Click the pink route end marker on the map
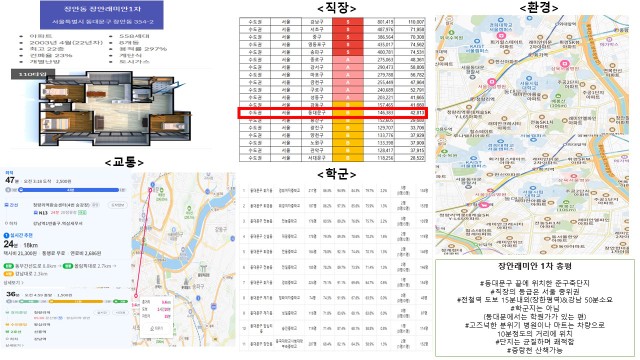The height and width of the screenshot is (360, 640). click(x=136, y=295)
